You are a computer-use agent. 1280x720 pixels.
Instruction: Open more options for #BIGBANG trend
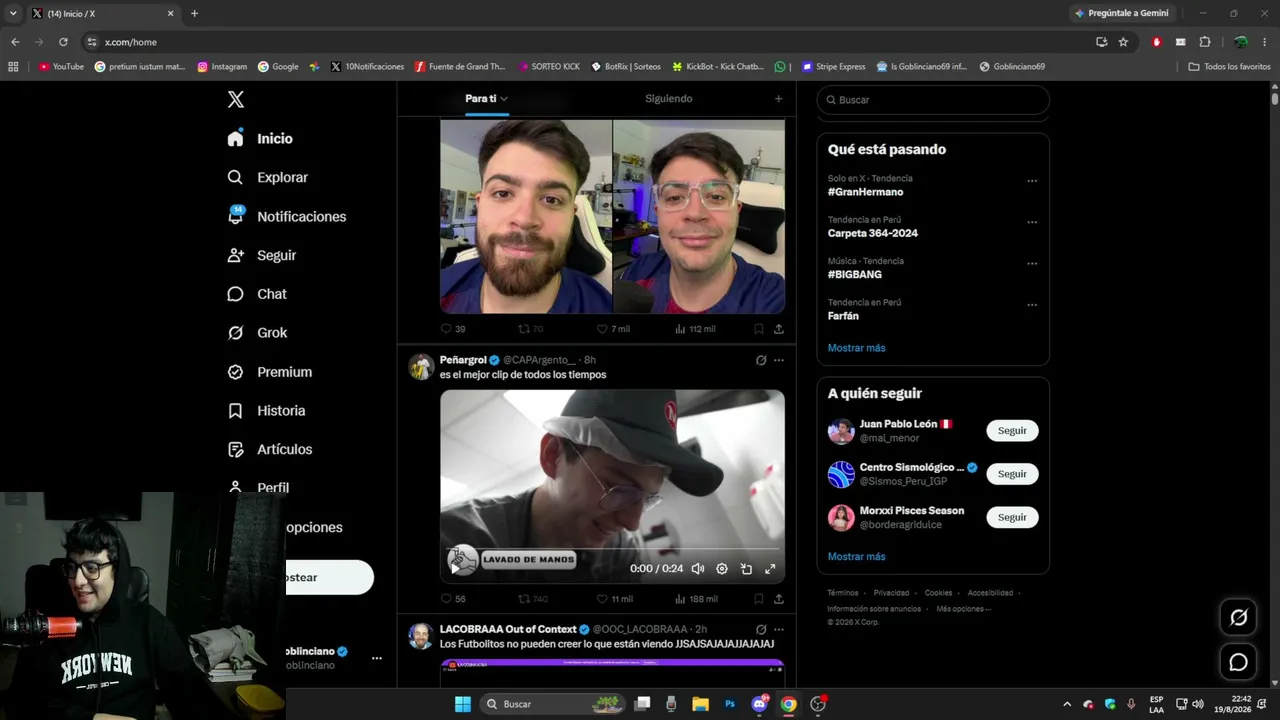1032,264
